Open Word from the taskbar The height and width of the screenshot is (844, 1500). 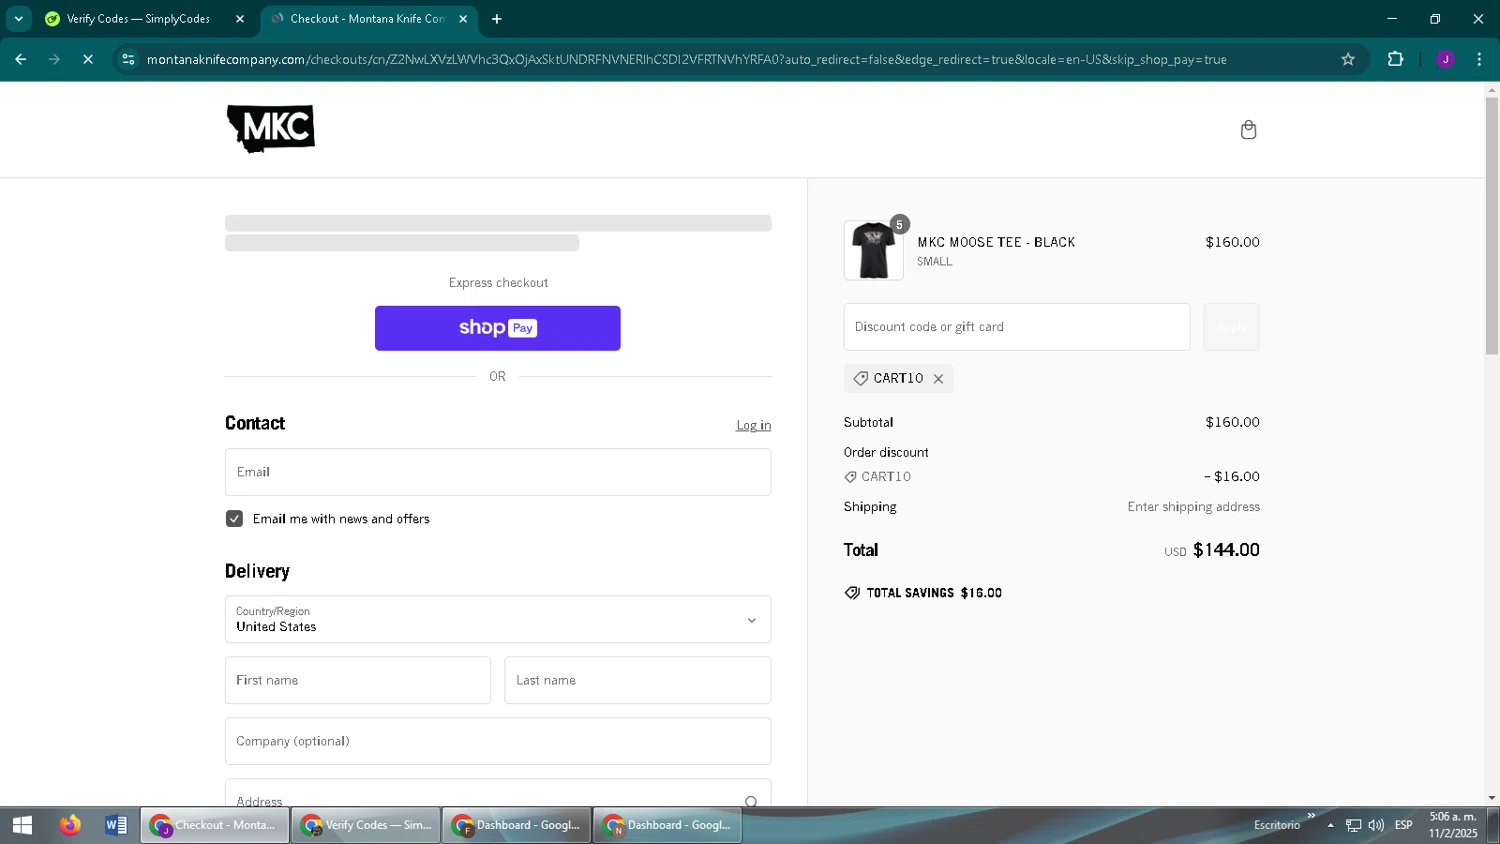[x=116, y=825]
